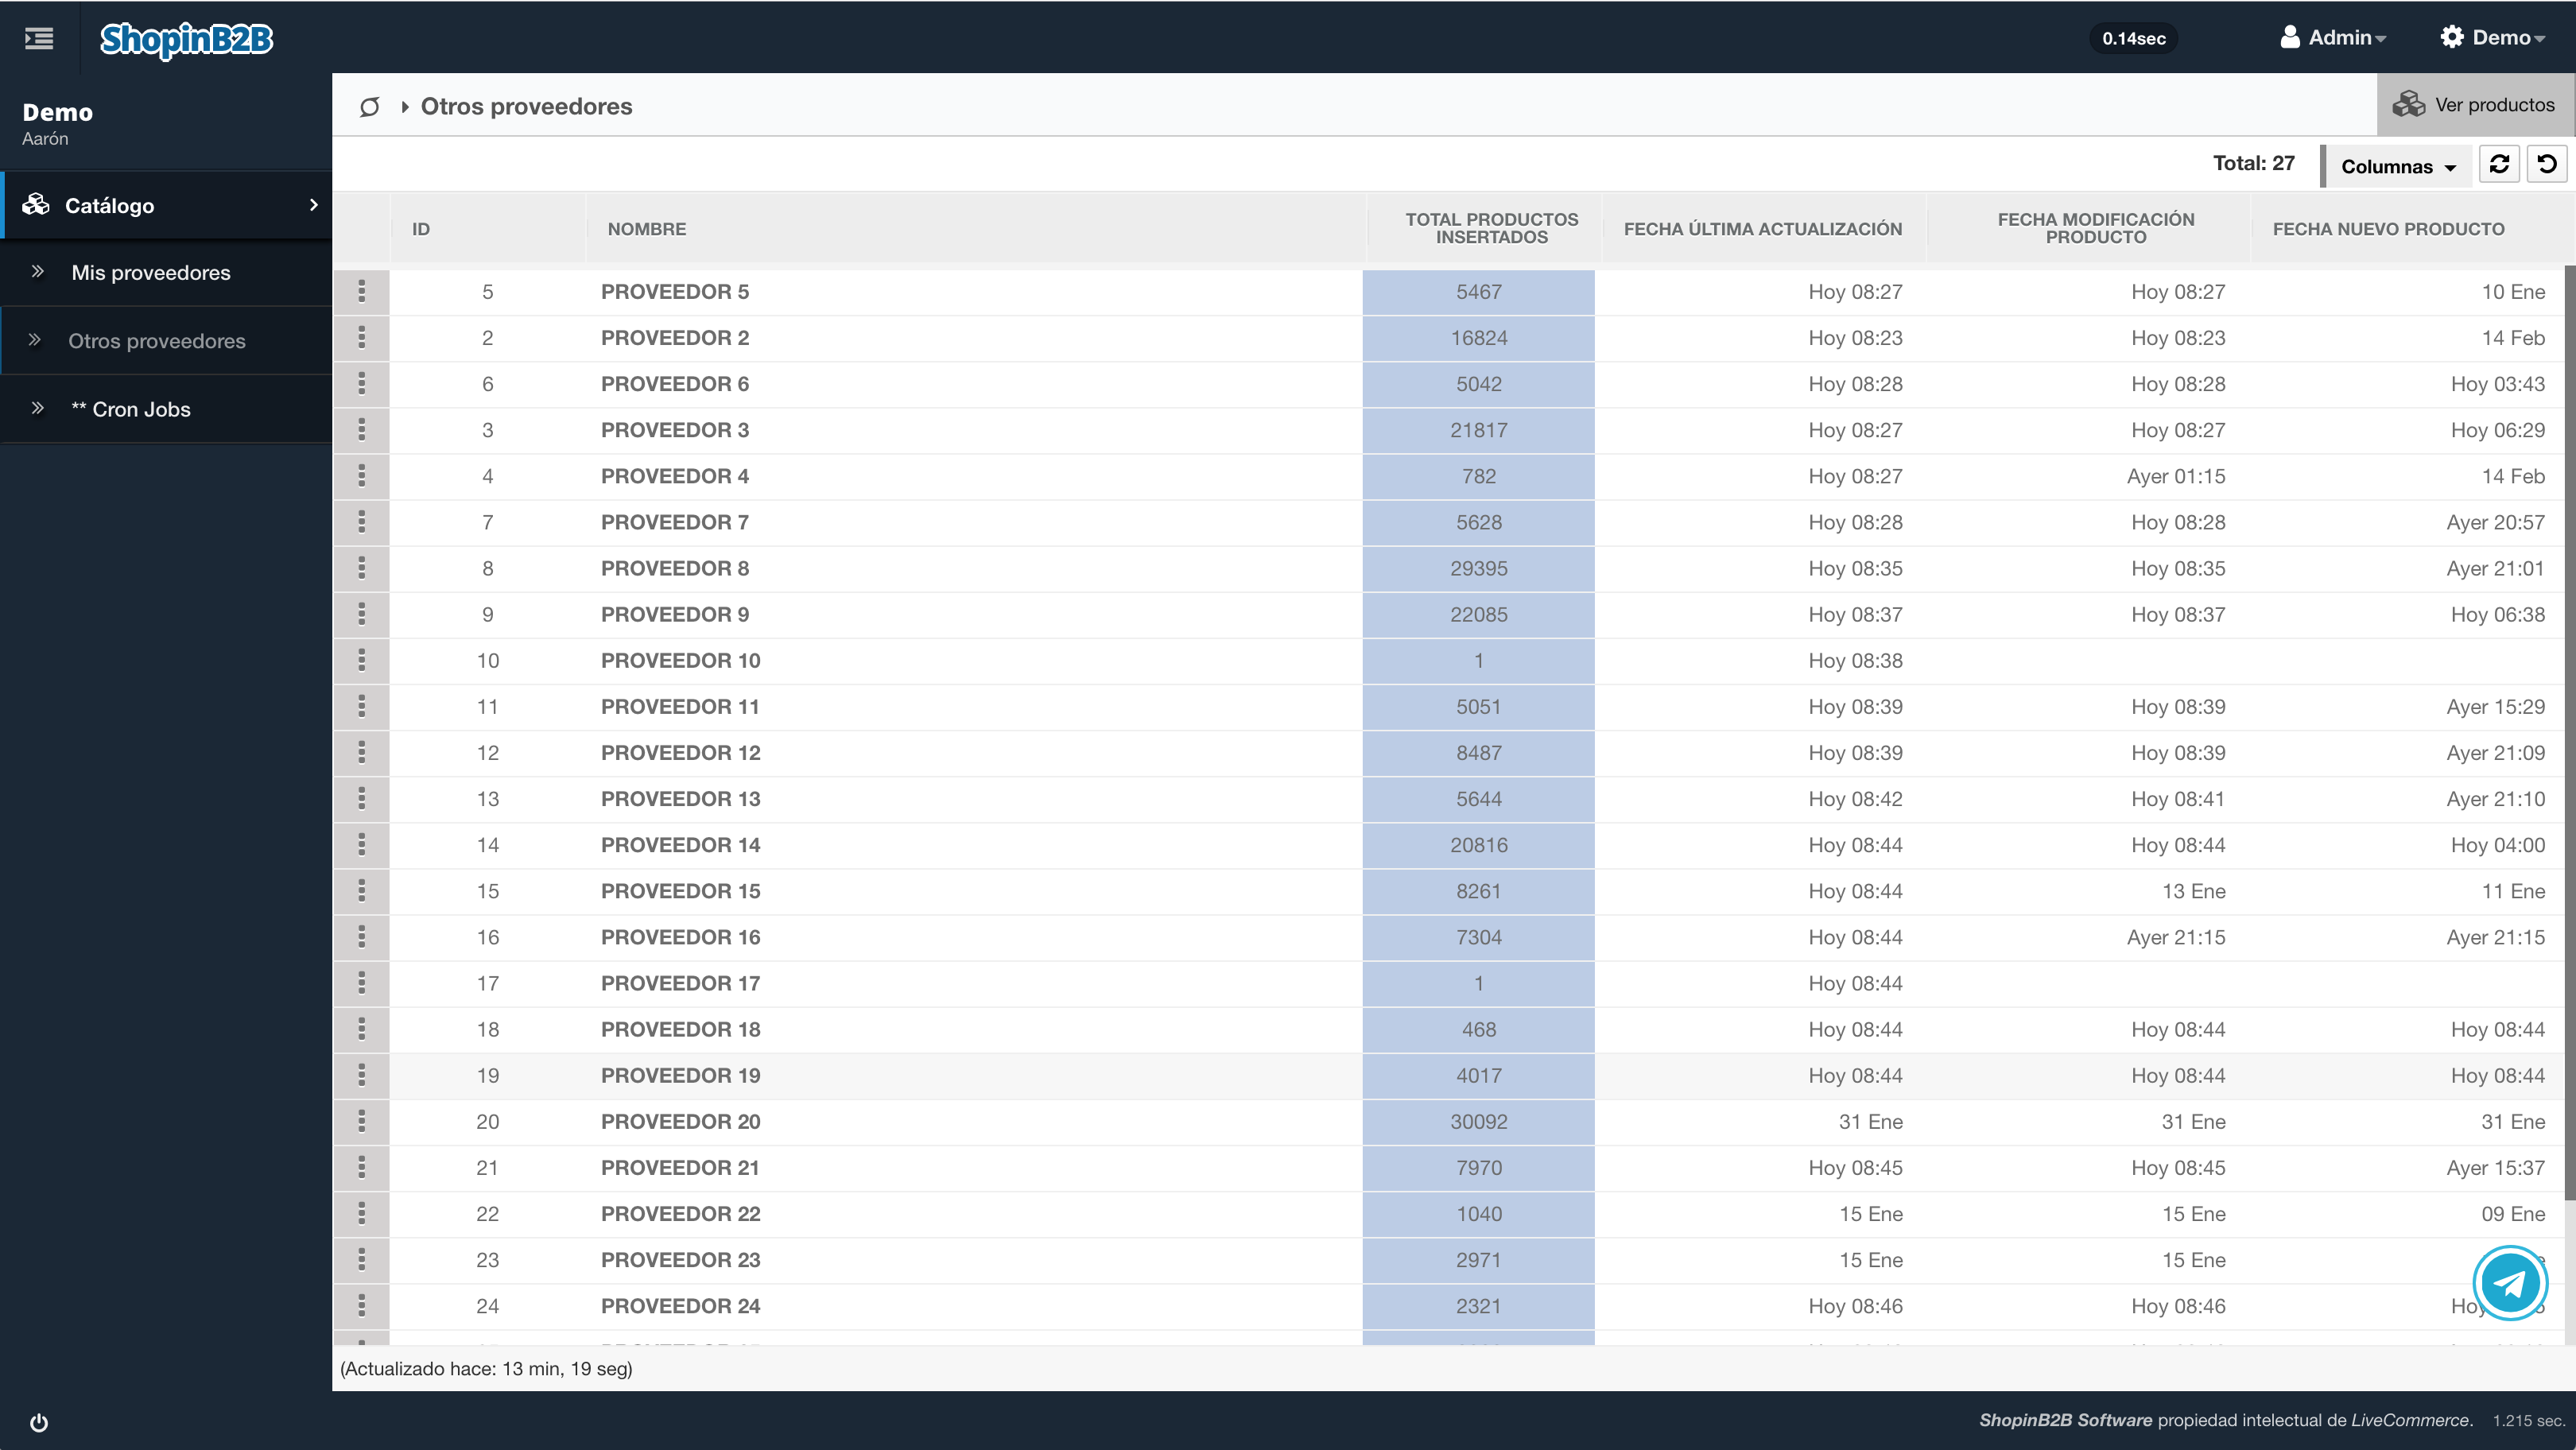Click the 30092 total for PROVEEDOR 20
This screenshot has height=1450, width=2576.
(1478, 1122)
